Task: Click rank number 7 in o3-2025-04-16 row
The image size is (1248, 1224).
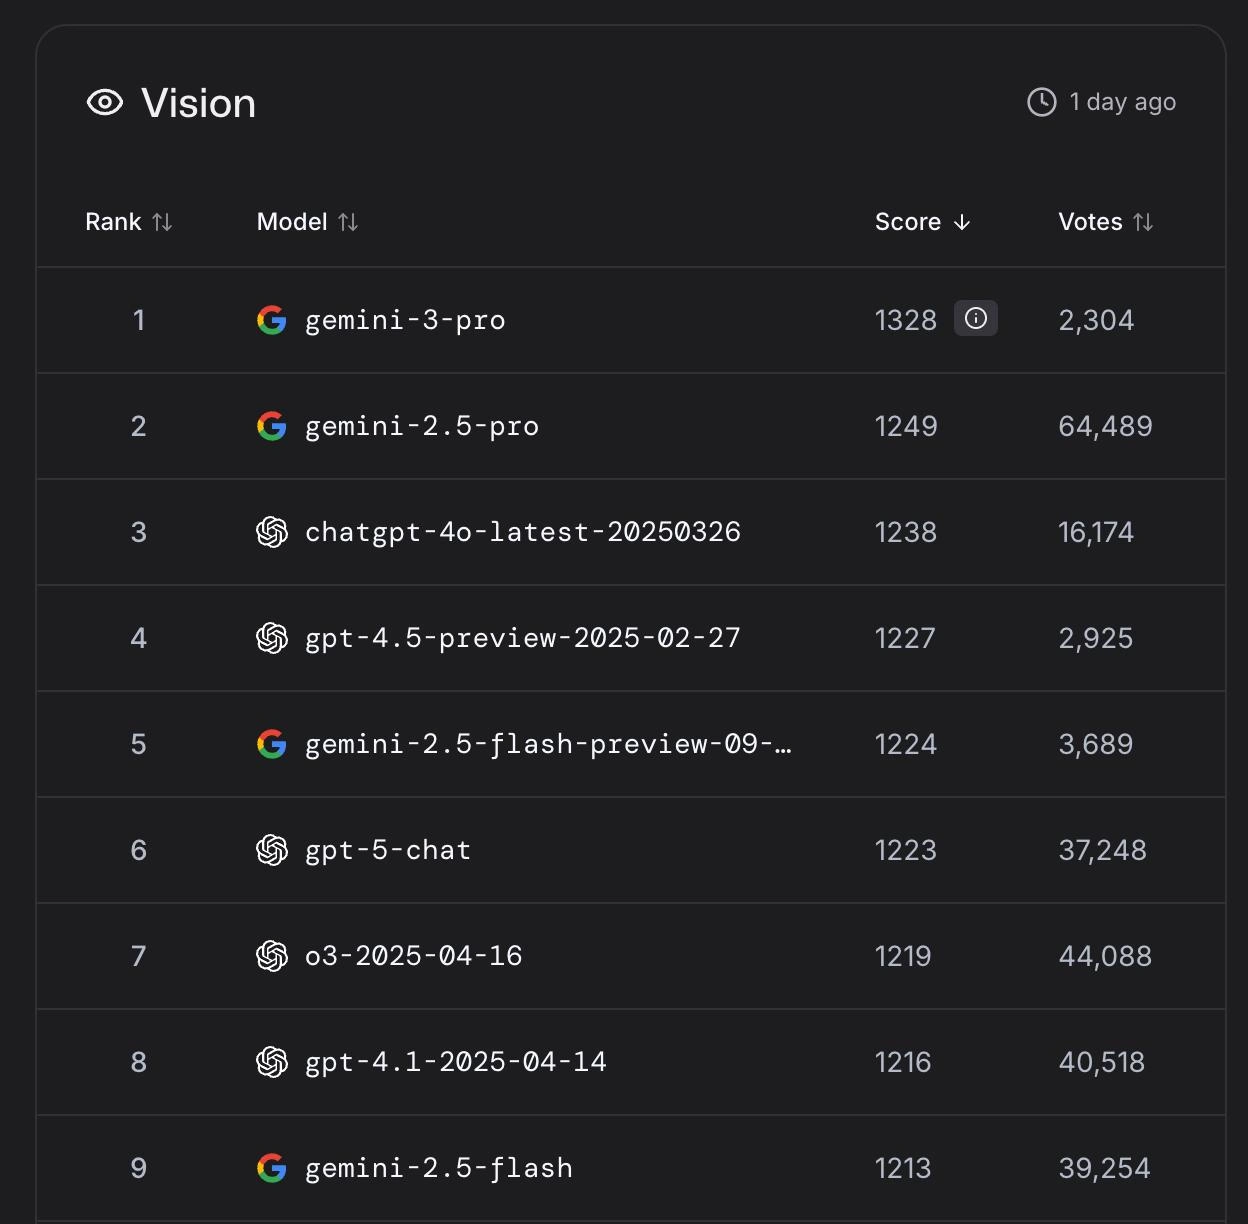Action: [x=139, y=956]
